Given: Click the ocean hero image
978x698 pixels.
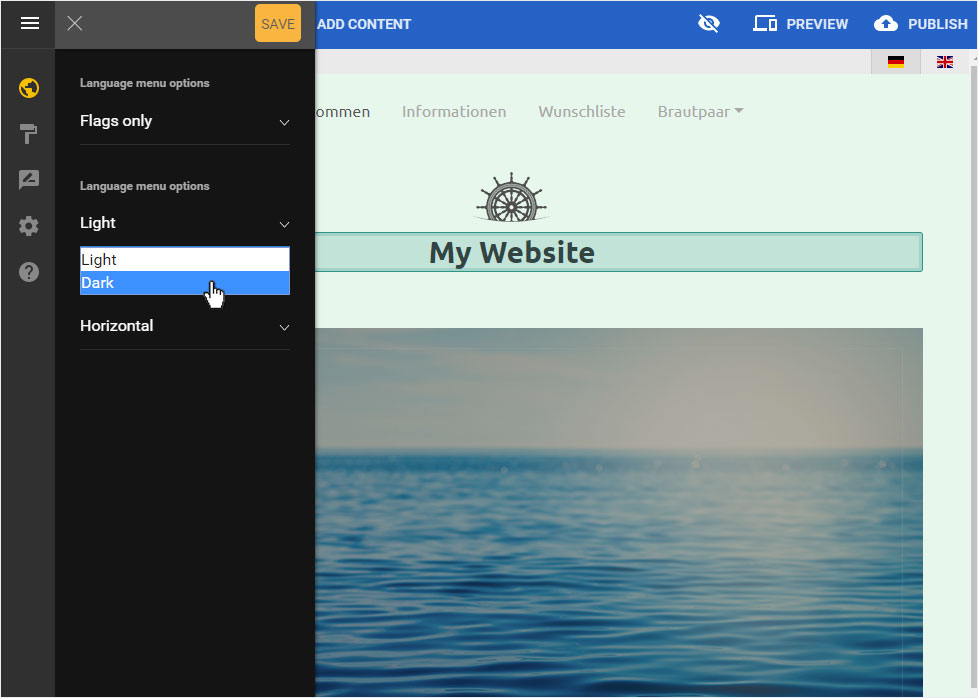Looking at the screenshot, I should [619, 512].
